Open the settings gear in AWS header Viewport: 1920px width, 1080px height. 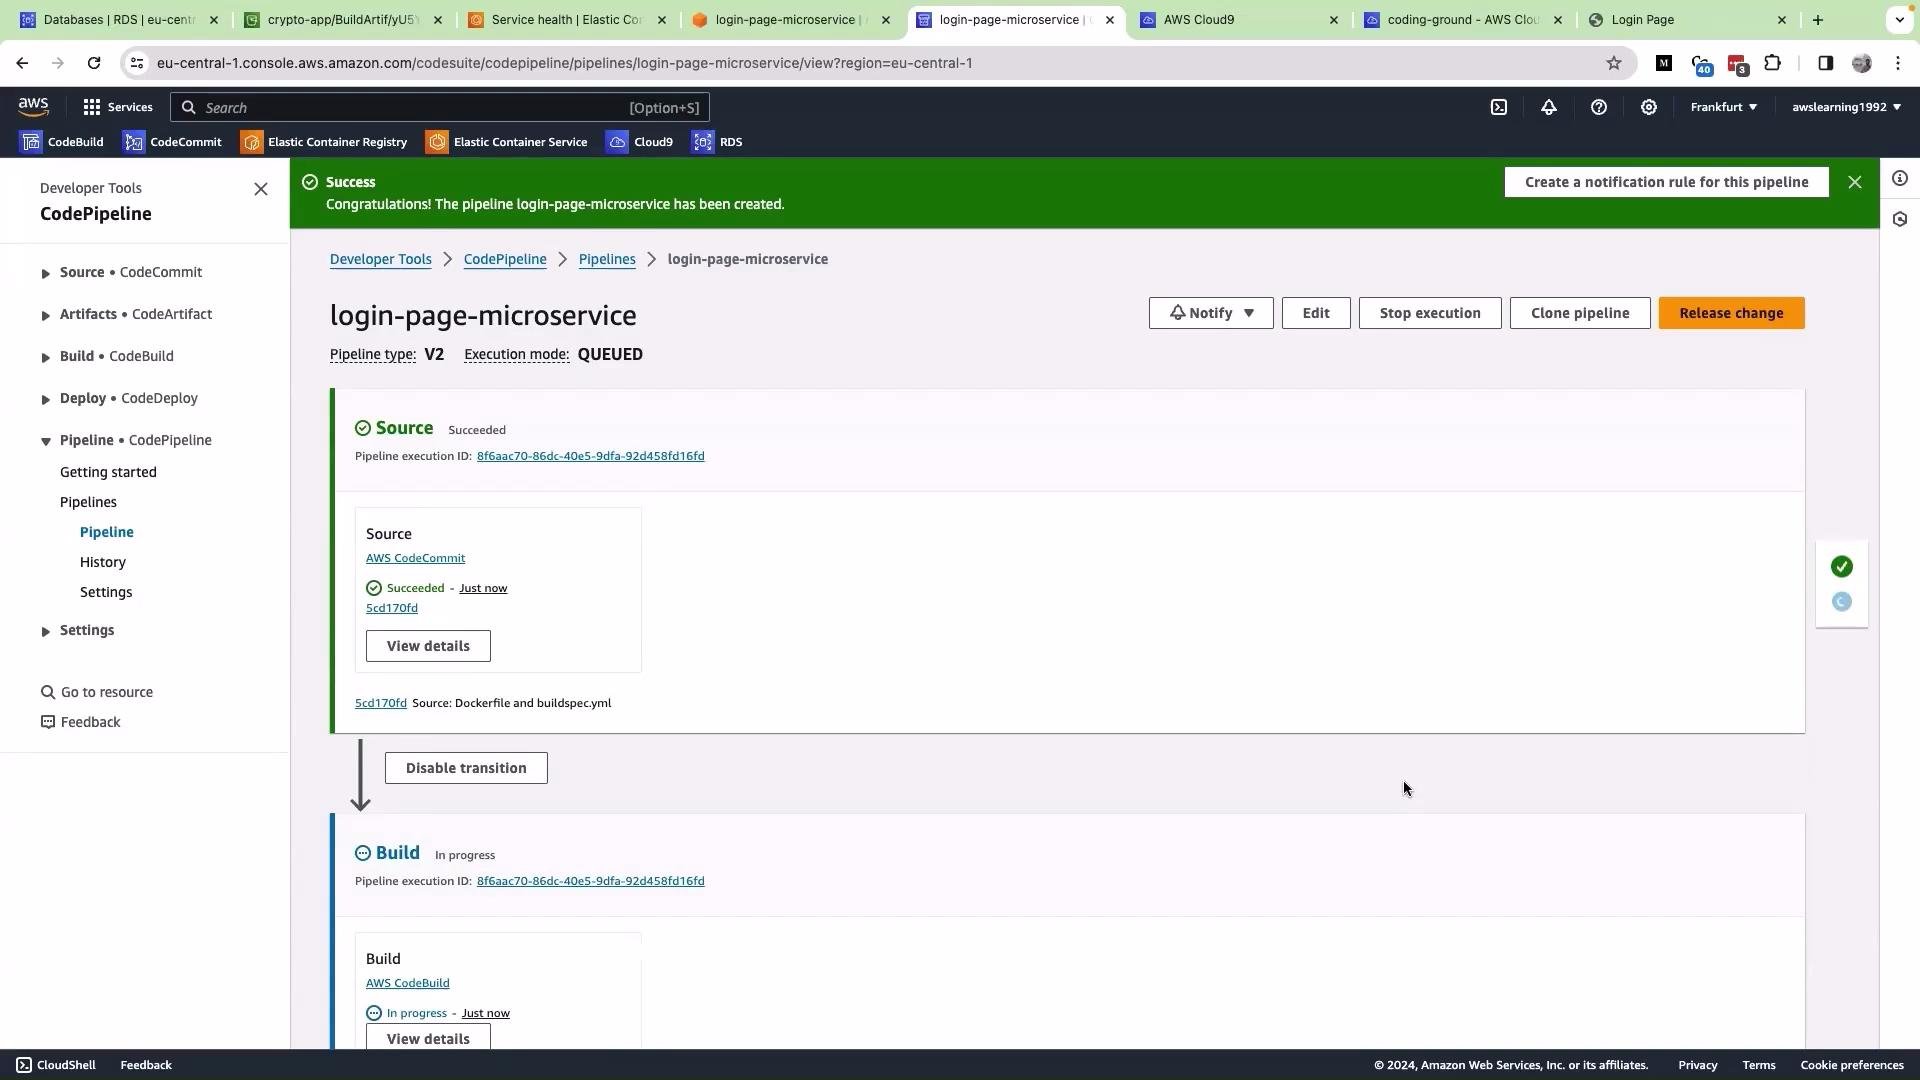click(1649, 107)
